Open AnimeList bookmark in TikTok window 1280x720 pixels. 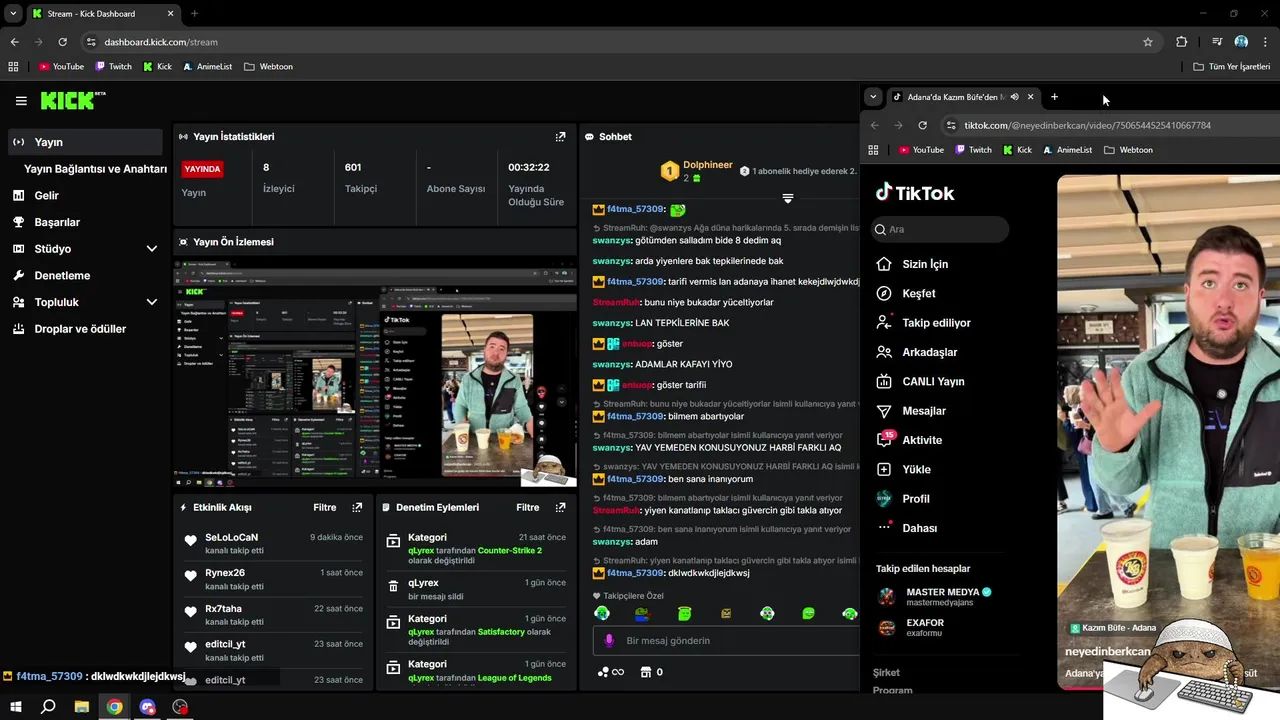click(1067, 150)
